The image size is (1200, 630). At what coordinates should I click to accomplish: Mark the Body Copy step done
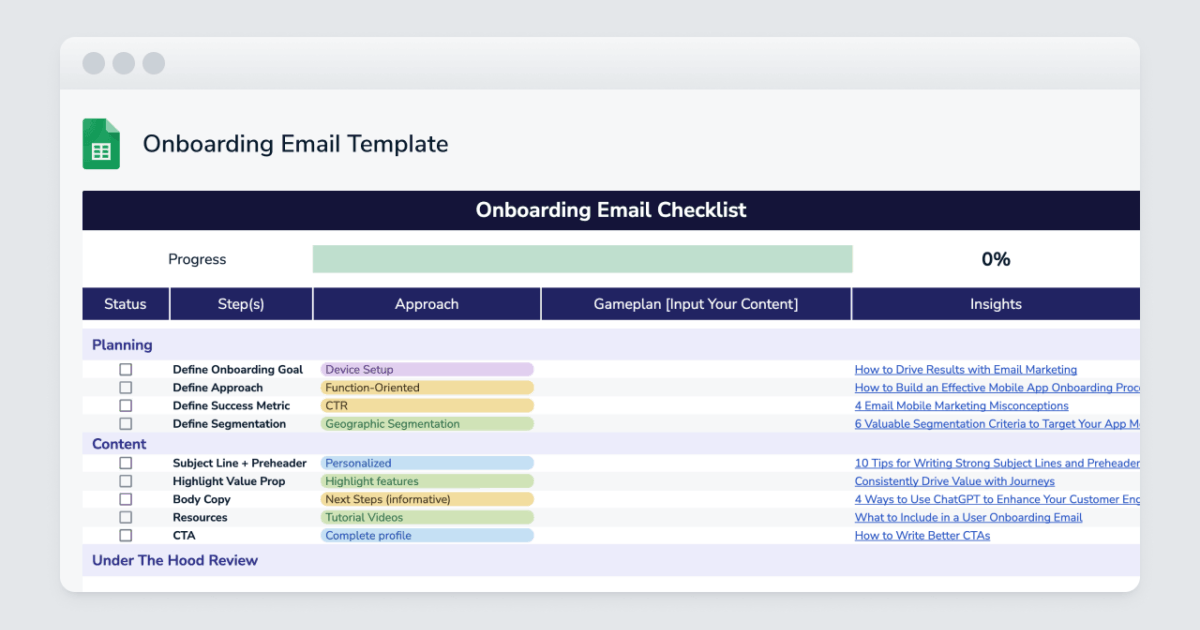(x=125, y=498)
